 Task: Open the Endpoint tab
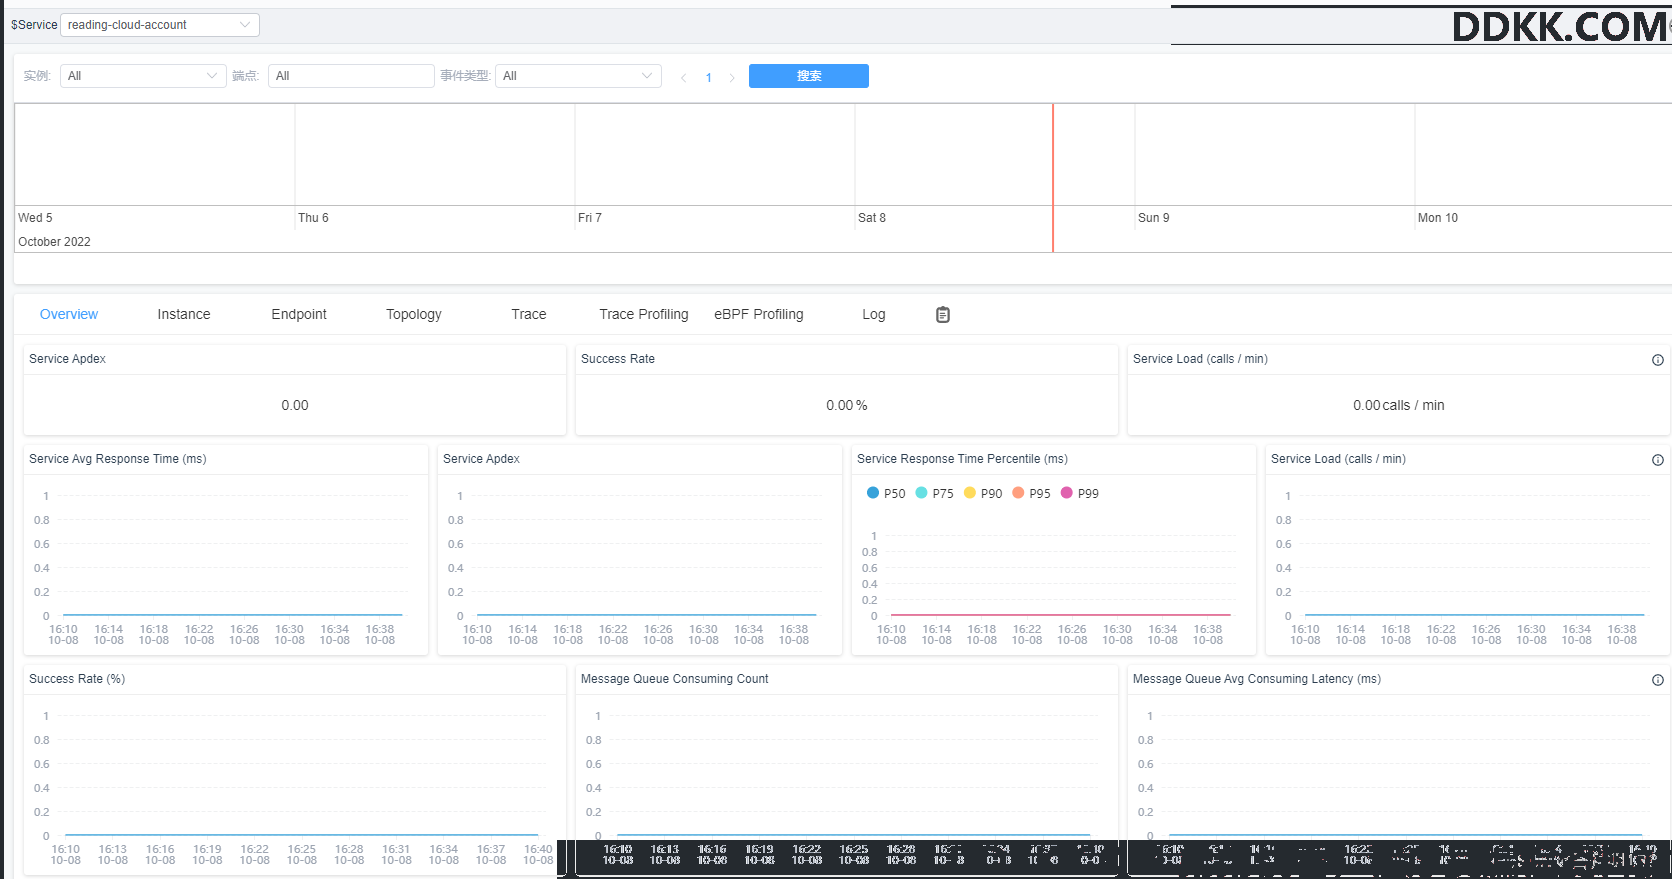tap(299, 314)
